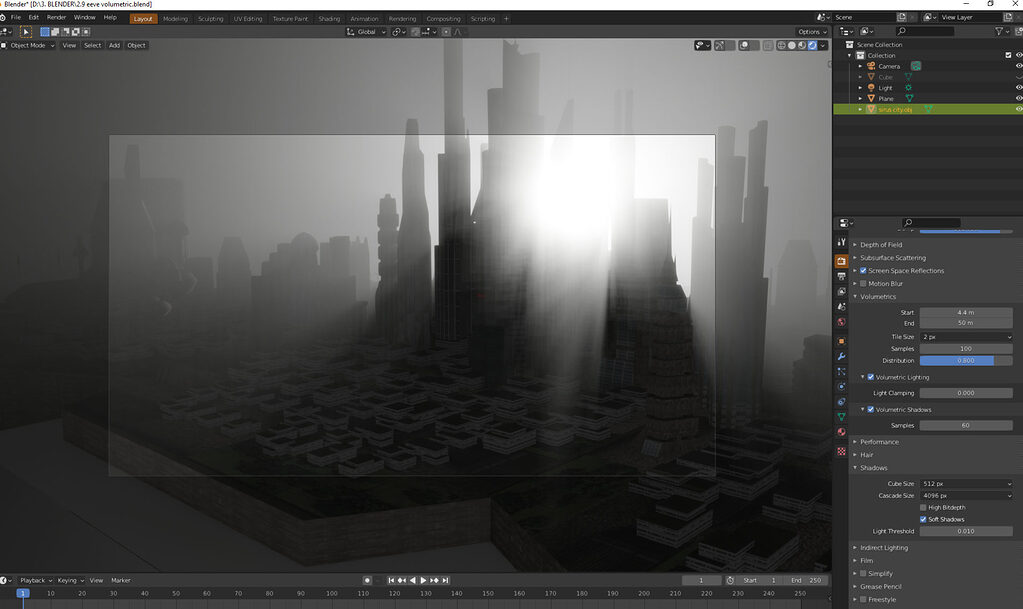Switch viewport to Rendered shading mode
This screenshot has width=1023, height=609.
(812, 45)
